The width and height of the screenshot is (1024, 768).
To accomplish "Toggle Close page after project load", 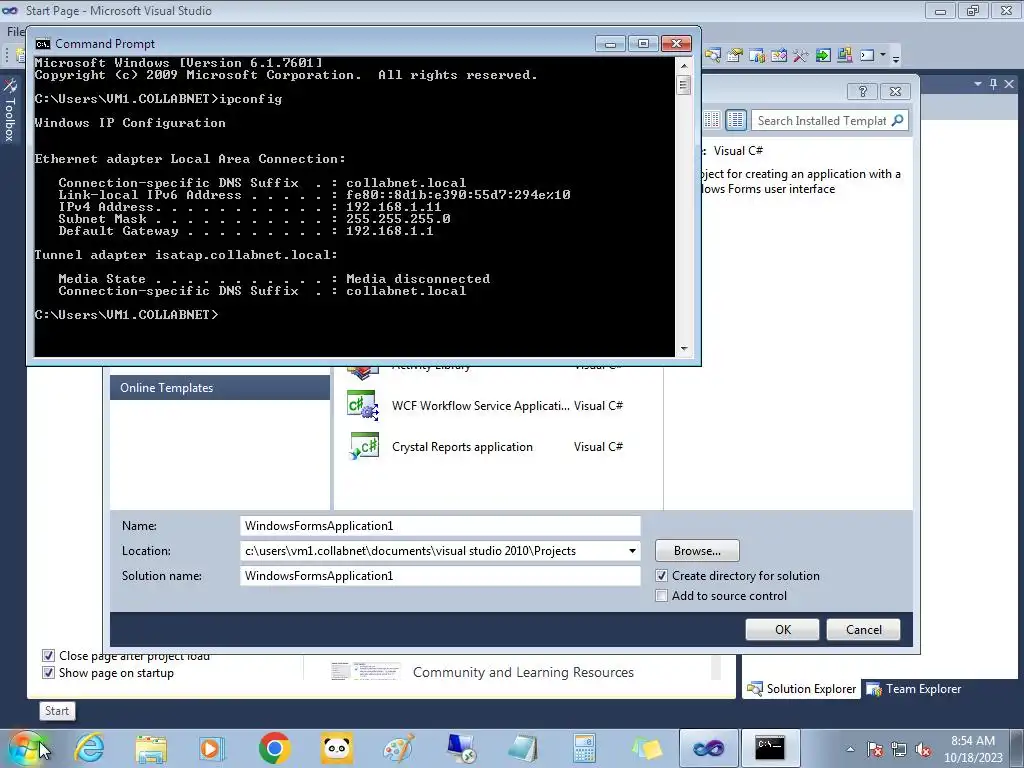I will (x=48, y=656).
